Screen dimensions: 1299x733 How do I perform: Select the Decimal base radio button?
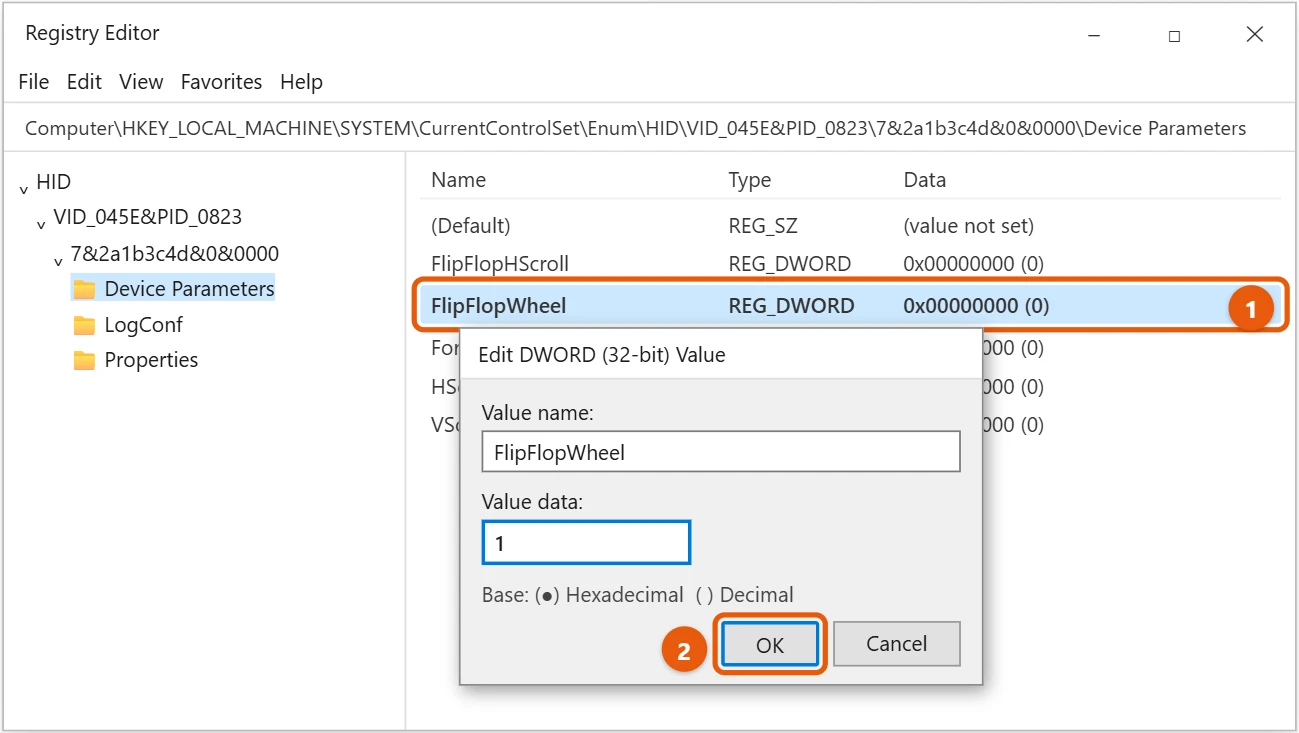(705, 595)
